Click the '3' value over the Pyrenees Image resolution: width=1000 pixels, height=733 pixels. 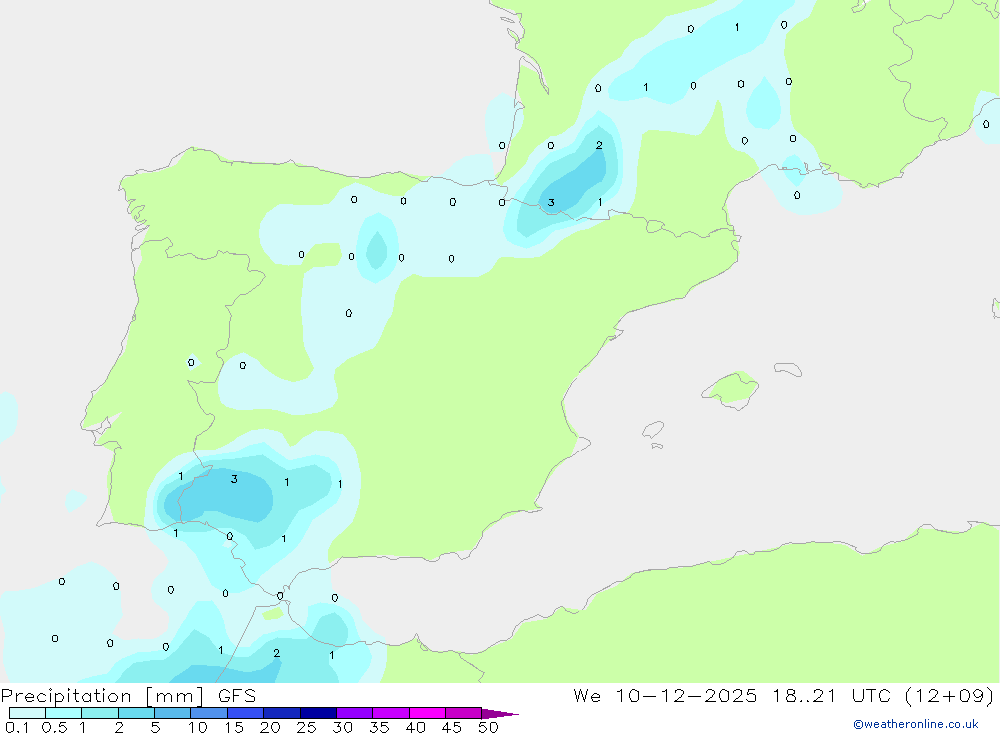click(x=551, y=202)
